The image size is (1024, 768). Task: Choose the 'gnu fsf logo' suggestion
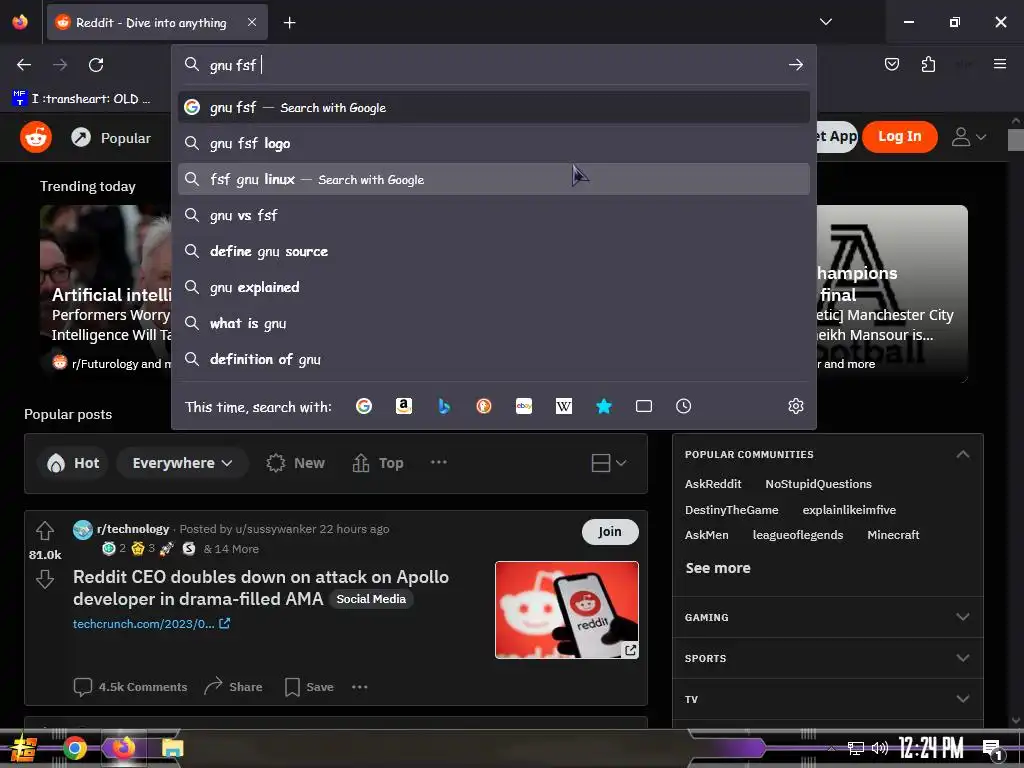(494, 144)
